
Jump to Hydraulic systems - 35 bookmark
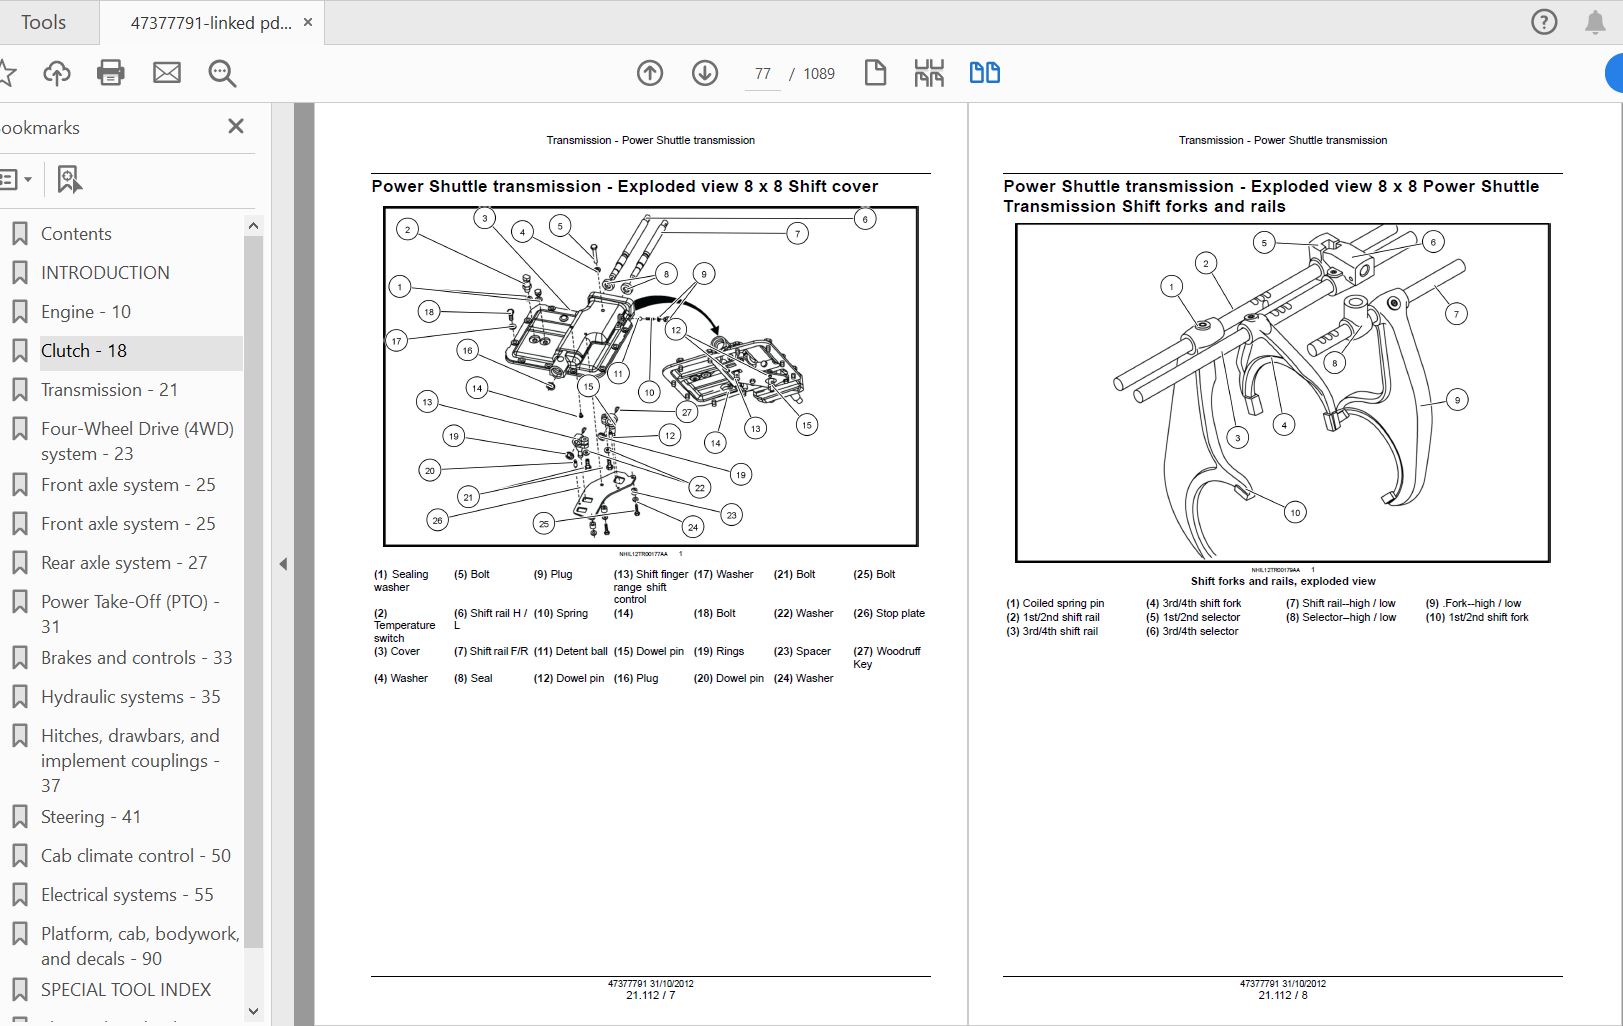point(130,697)
